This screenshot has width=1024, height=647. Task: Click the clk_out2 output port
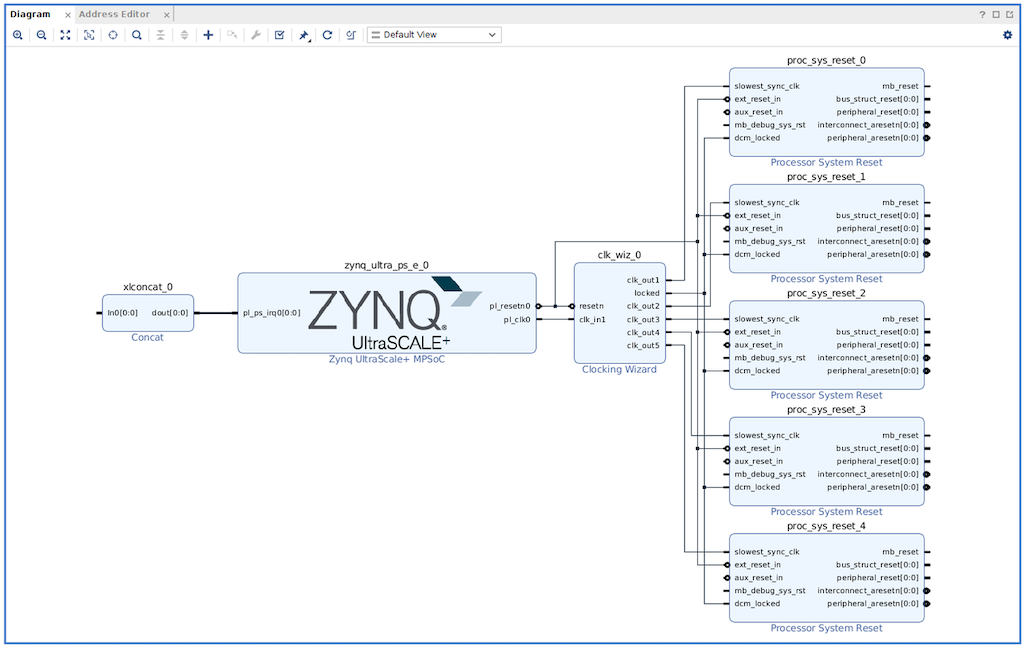coord(643,306)
